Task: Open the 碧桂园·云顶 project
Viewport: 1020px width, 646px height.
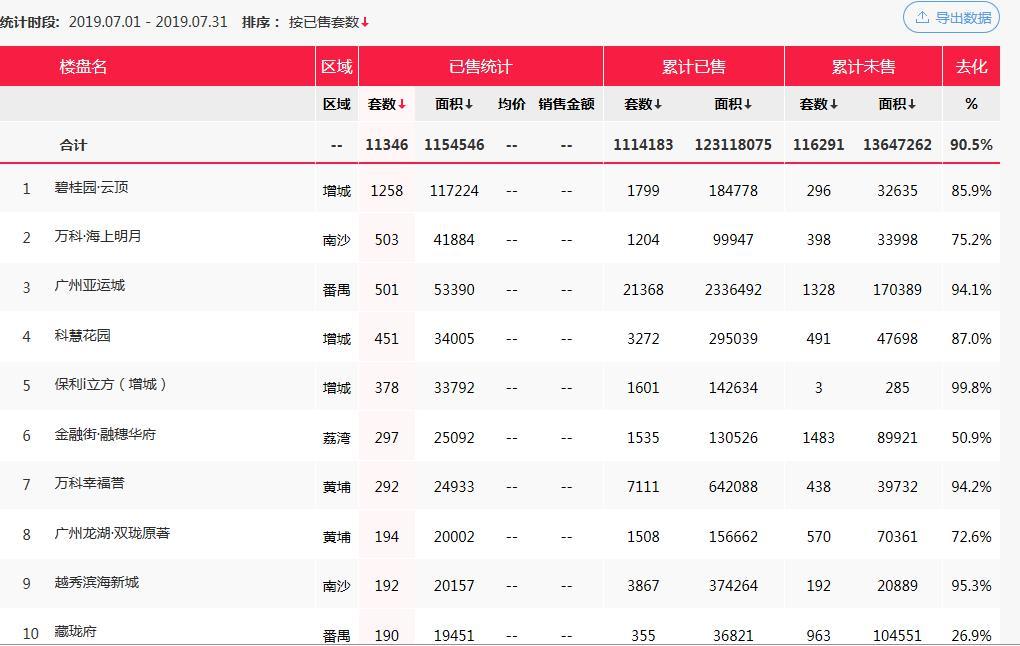Action: coord(91,188)
